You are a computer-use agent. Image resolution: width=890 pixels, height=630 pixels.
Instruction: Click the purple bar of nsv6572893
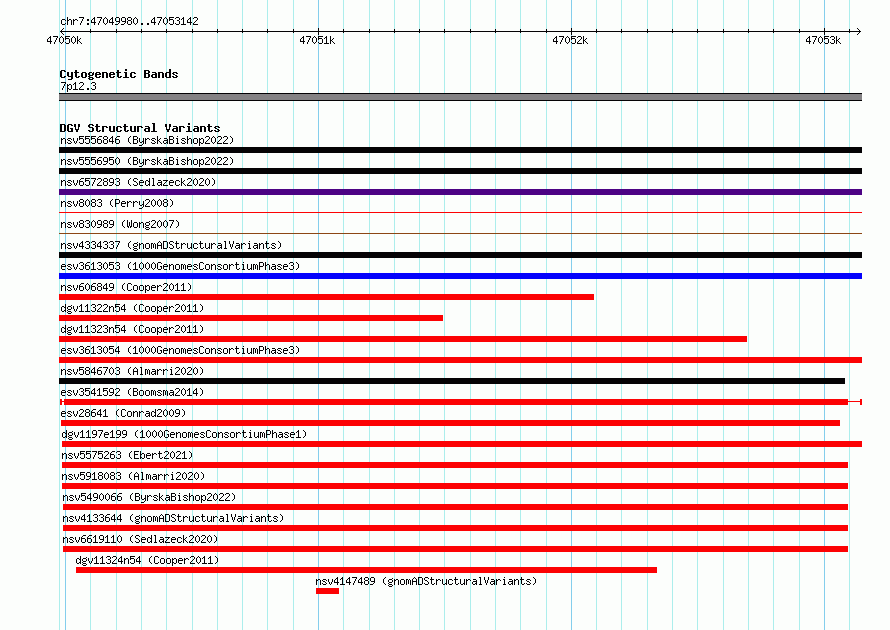pyautogui.click(x=460, y=192)
